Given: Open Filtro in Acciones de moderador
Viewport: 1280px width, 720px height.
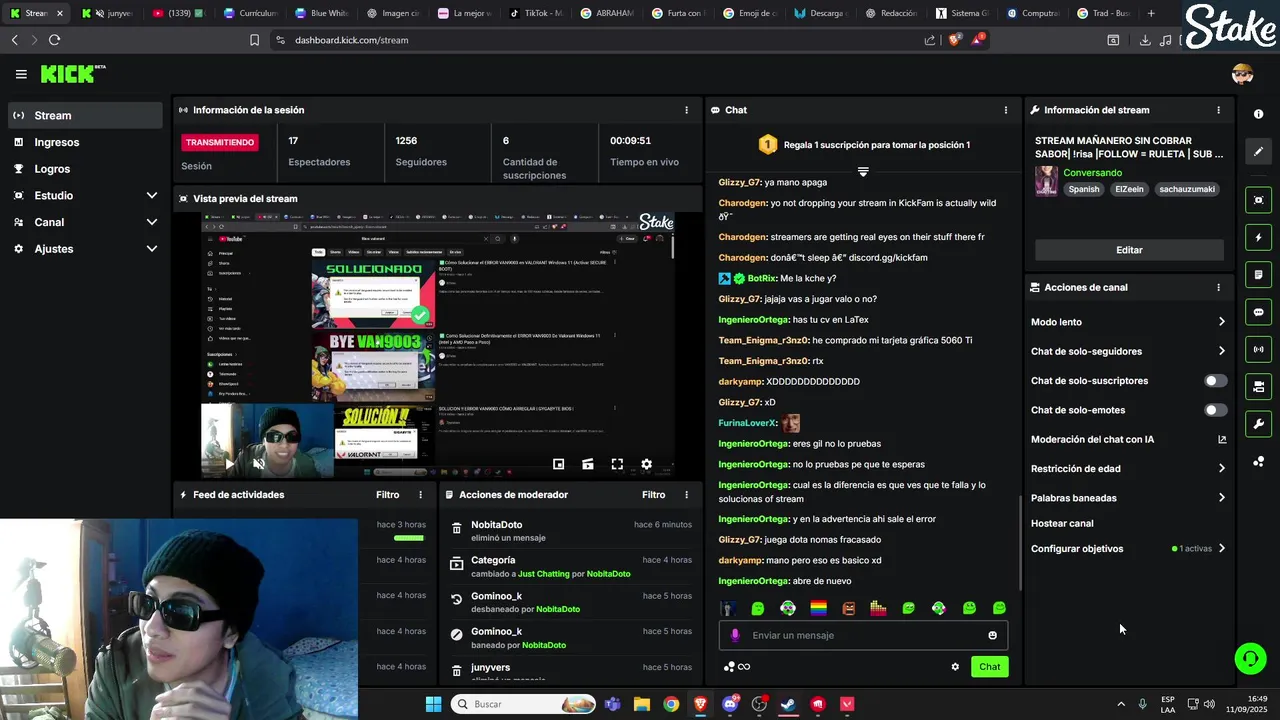Looking at the screenshot, I should tap(653, 495).
